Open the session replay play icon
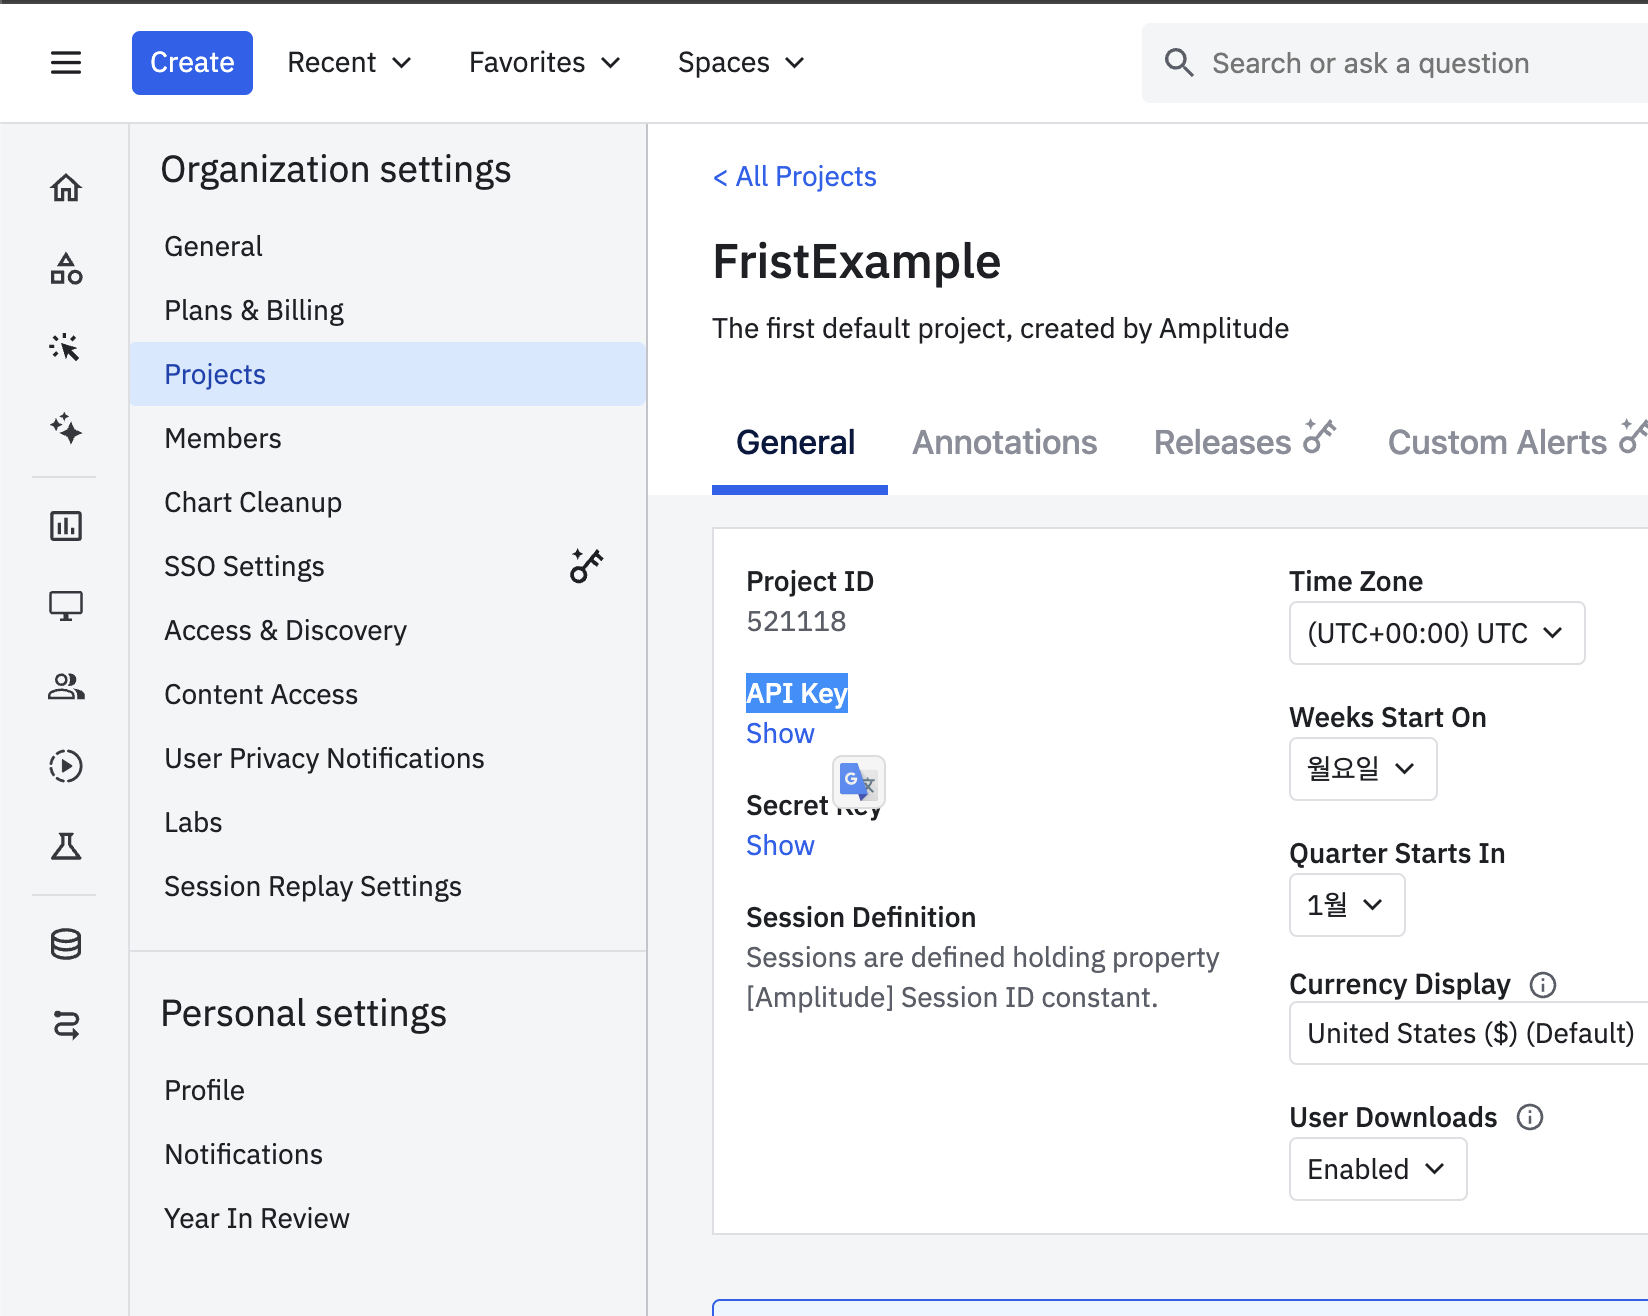1648x1316 pixels. (x=66, y=766)
